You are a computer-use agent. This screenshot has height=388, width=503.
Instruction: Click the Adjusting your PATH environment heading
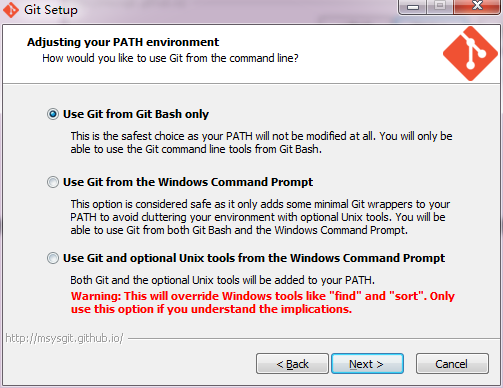click(123, 42)
